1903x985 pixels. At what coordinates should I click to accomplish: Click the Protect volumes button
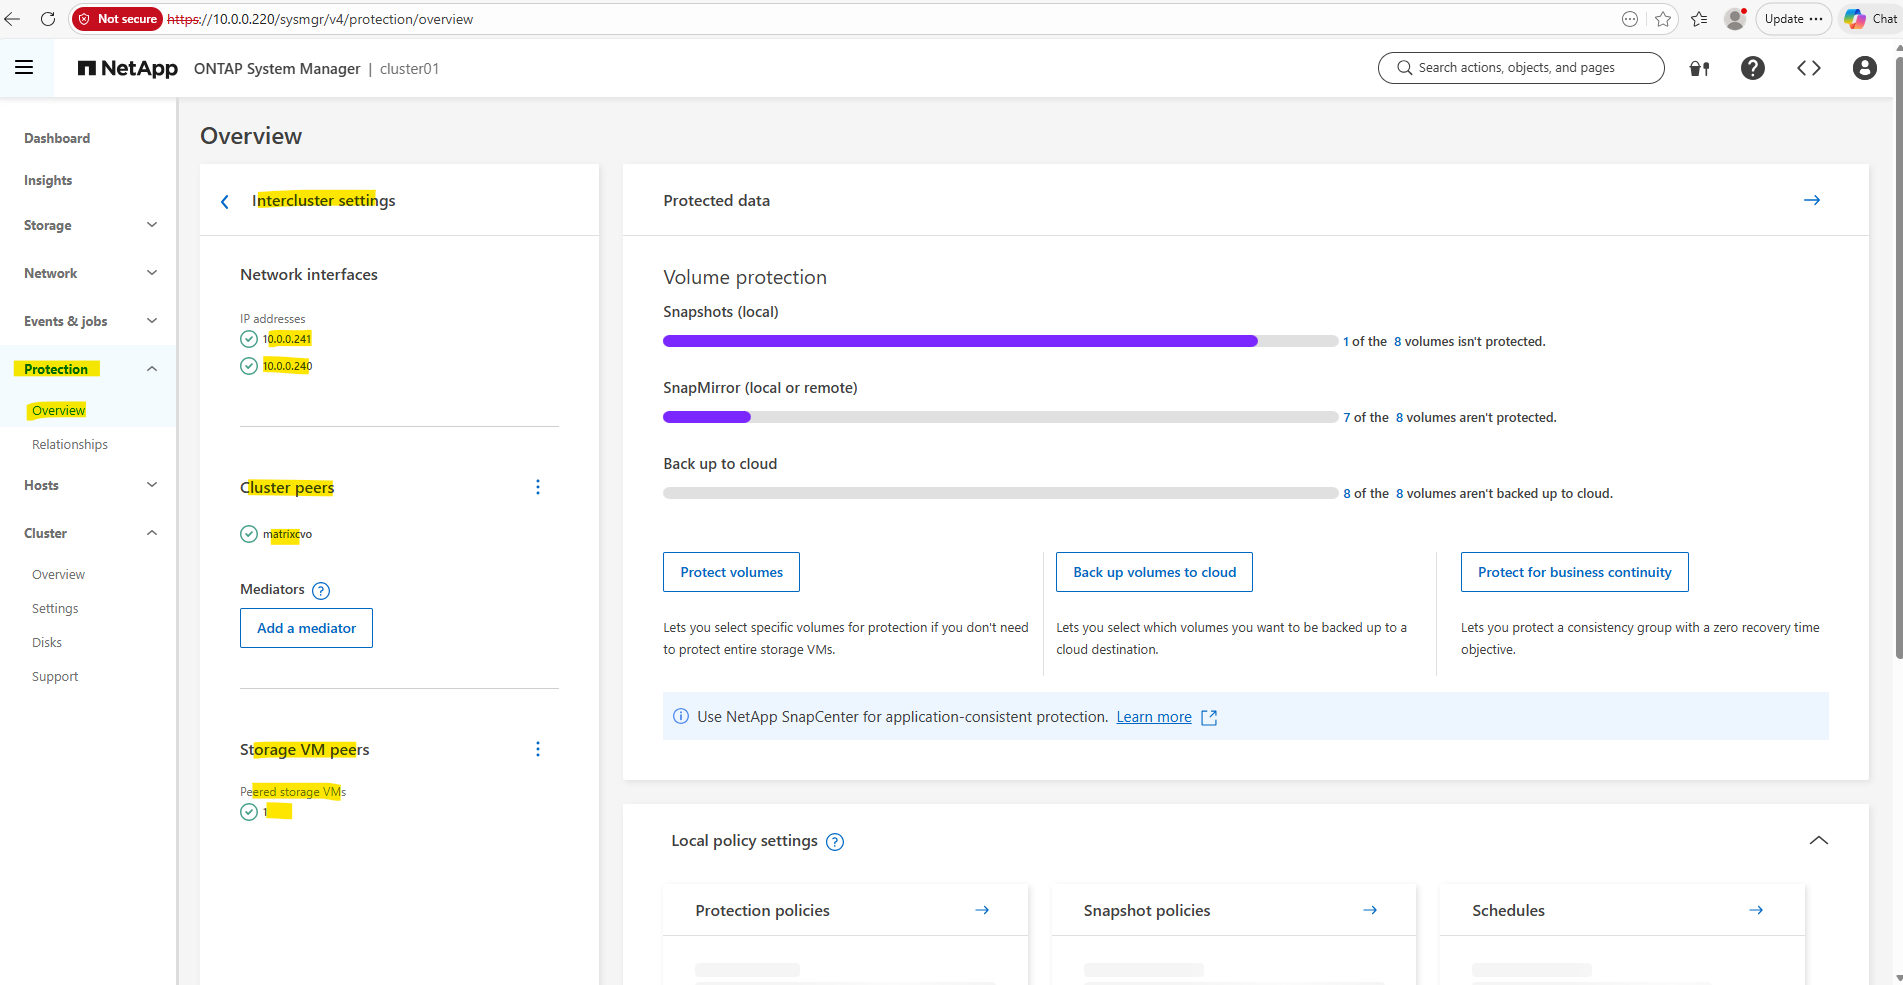pyautogui.click(x=731, y=572)
